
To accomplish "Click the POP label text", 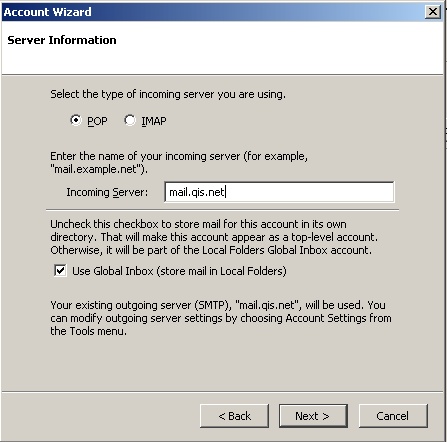I will point(97,121).
